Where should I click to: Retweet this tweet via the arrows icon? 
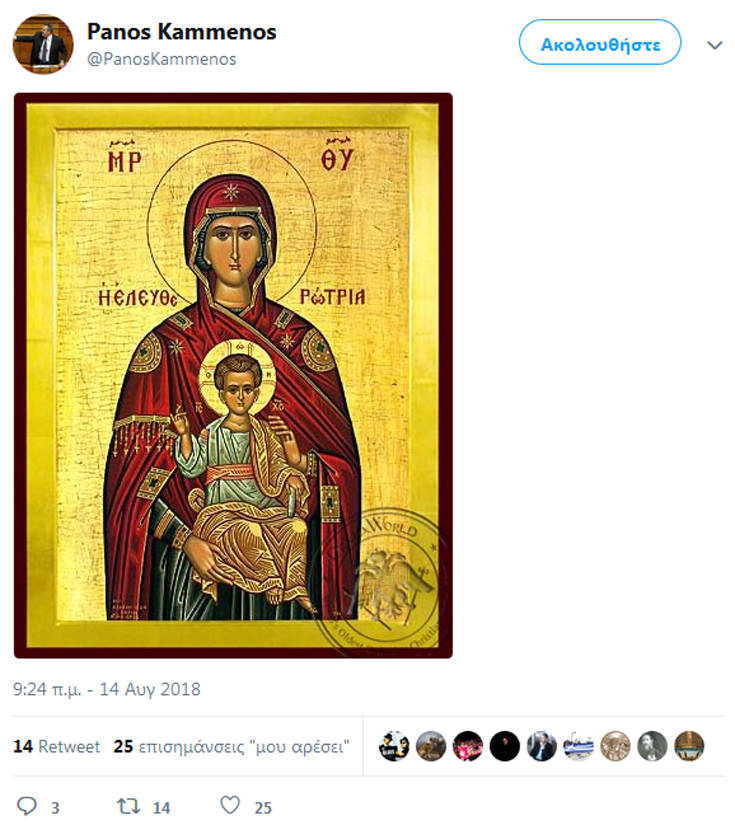coord(128,806)
